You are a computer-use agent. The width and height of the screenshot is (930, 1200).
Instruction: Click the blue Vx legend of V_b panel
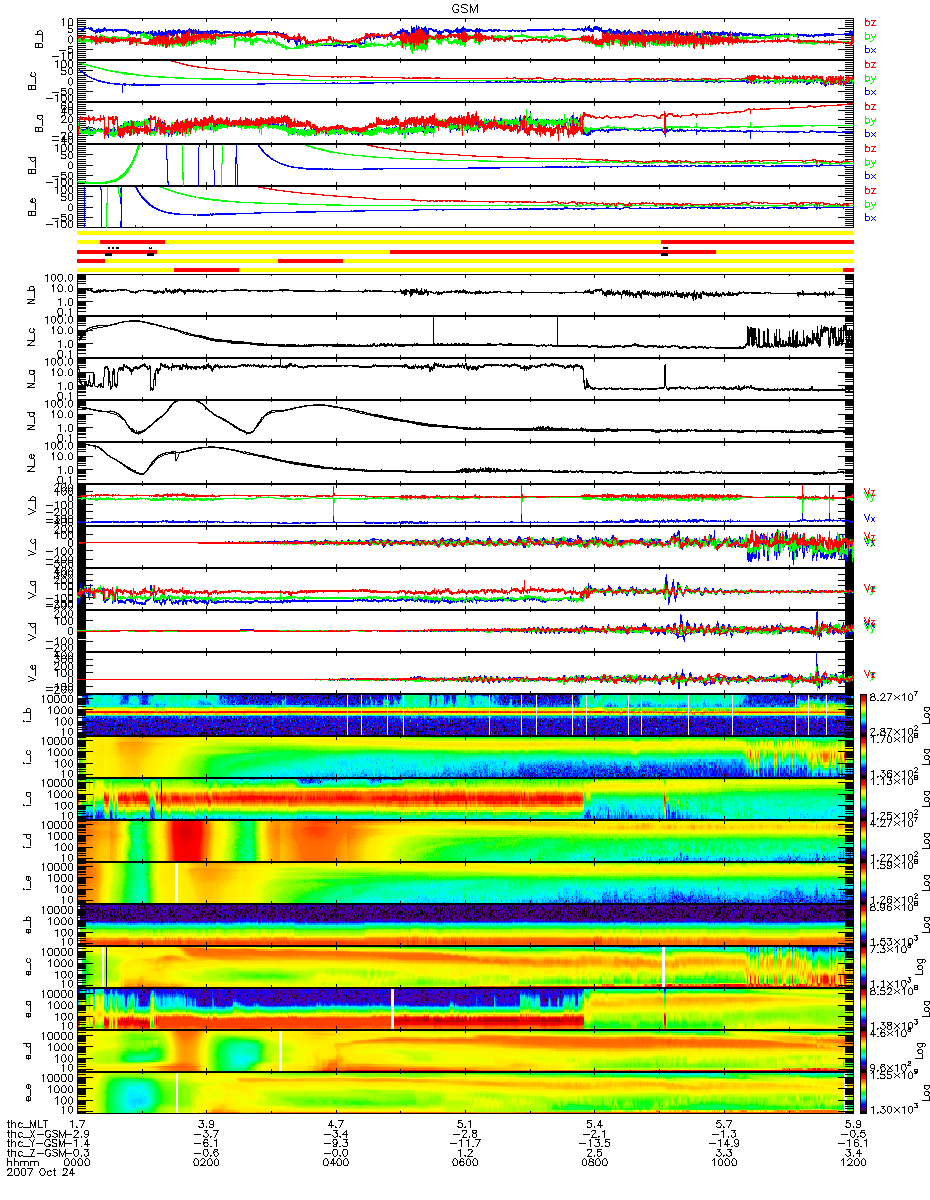(x=870, y=518)
